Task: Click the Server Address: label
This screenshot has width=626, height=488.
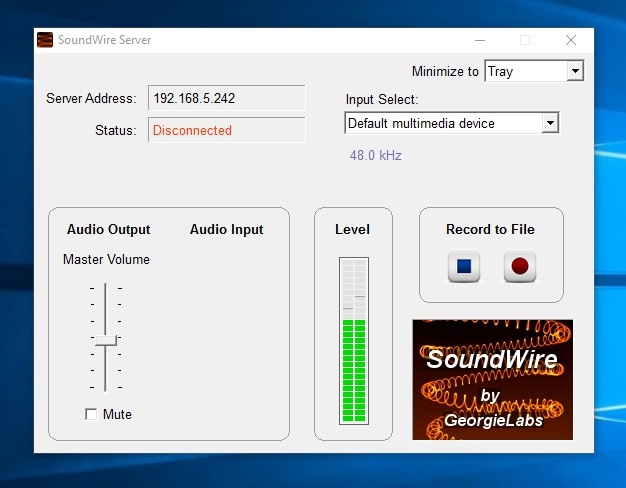Action: [91, 98]
